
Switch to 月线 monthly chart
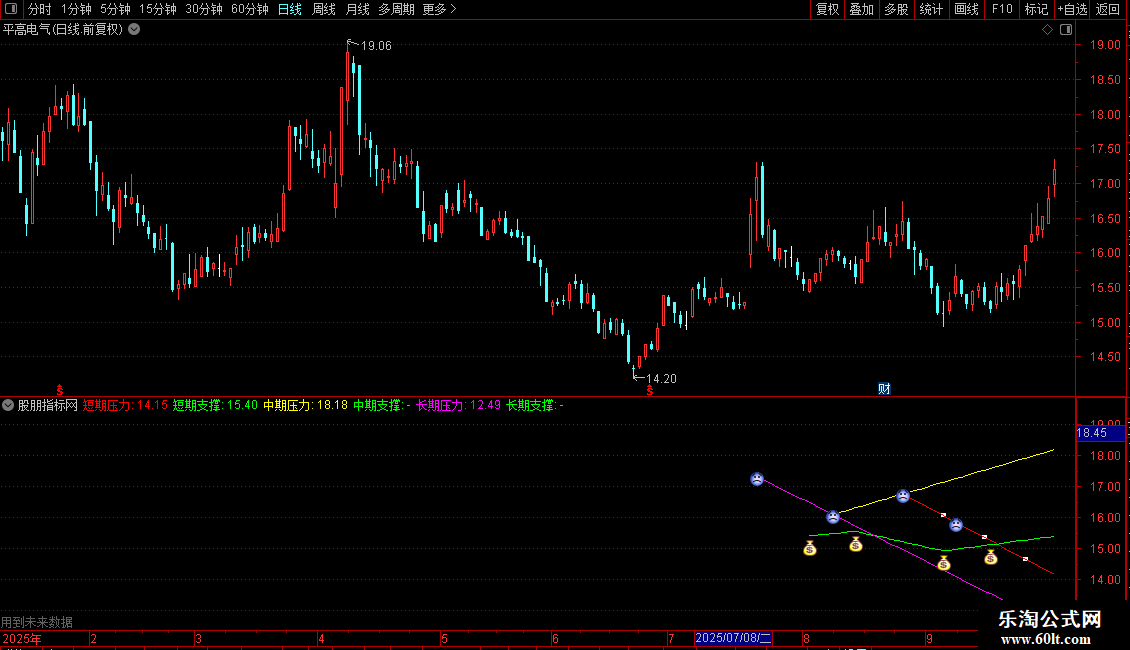pyautogui.click(x=357, y=9)
